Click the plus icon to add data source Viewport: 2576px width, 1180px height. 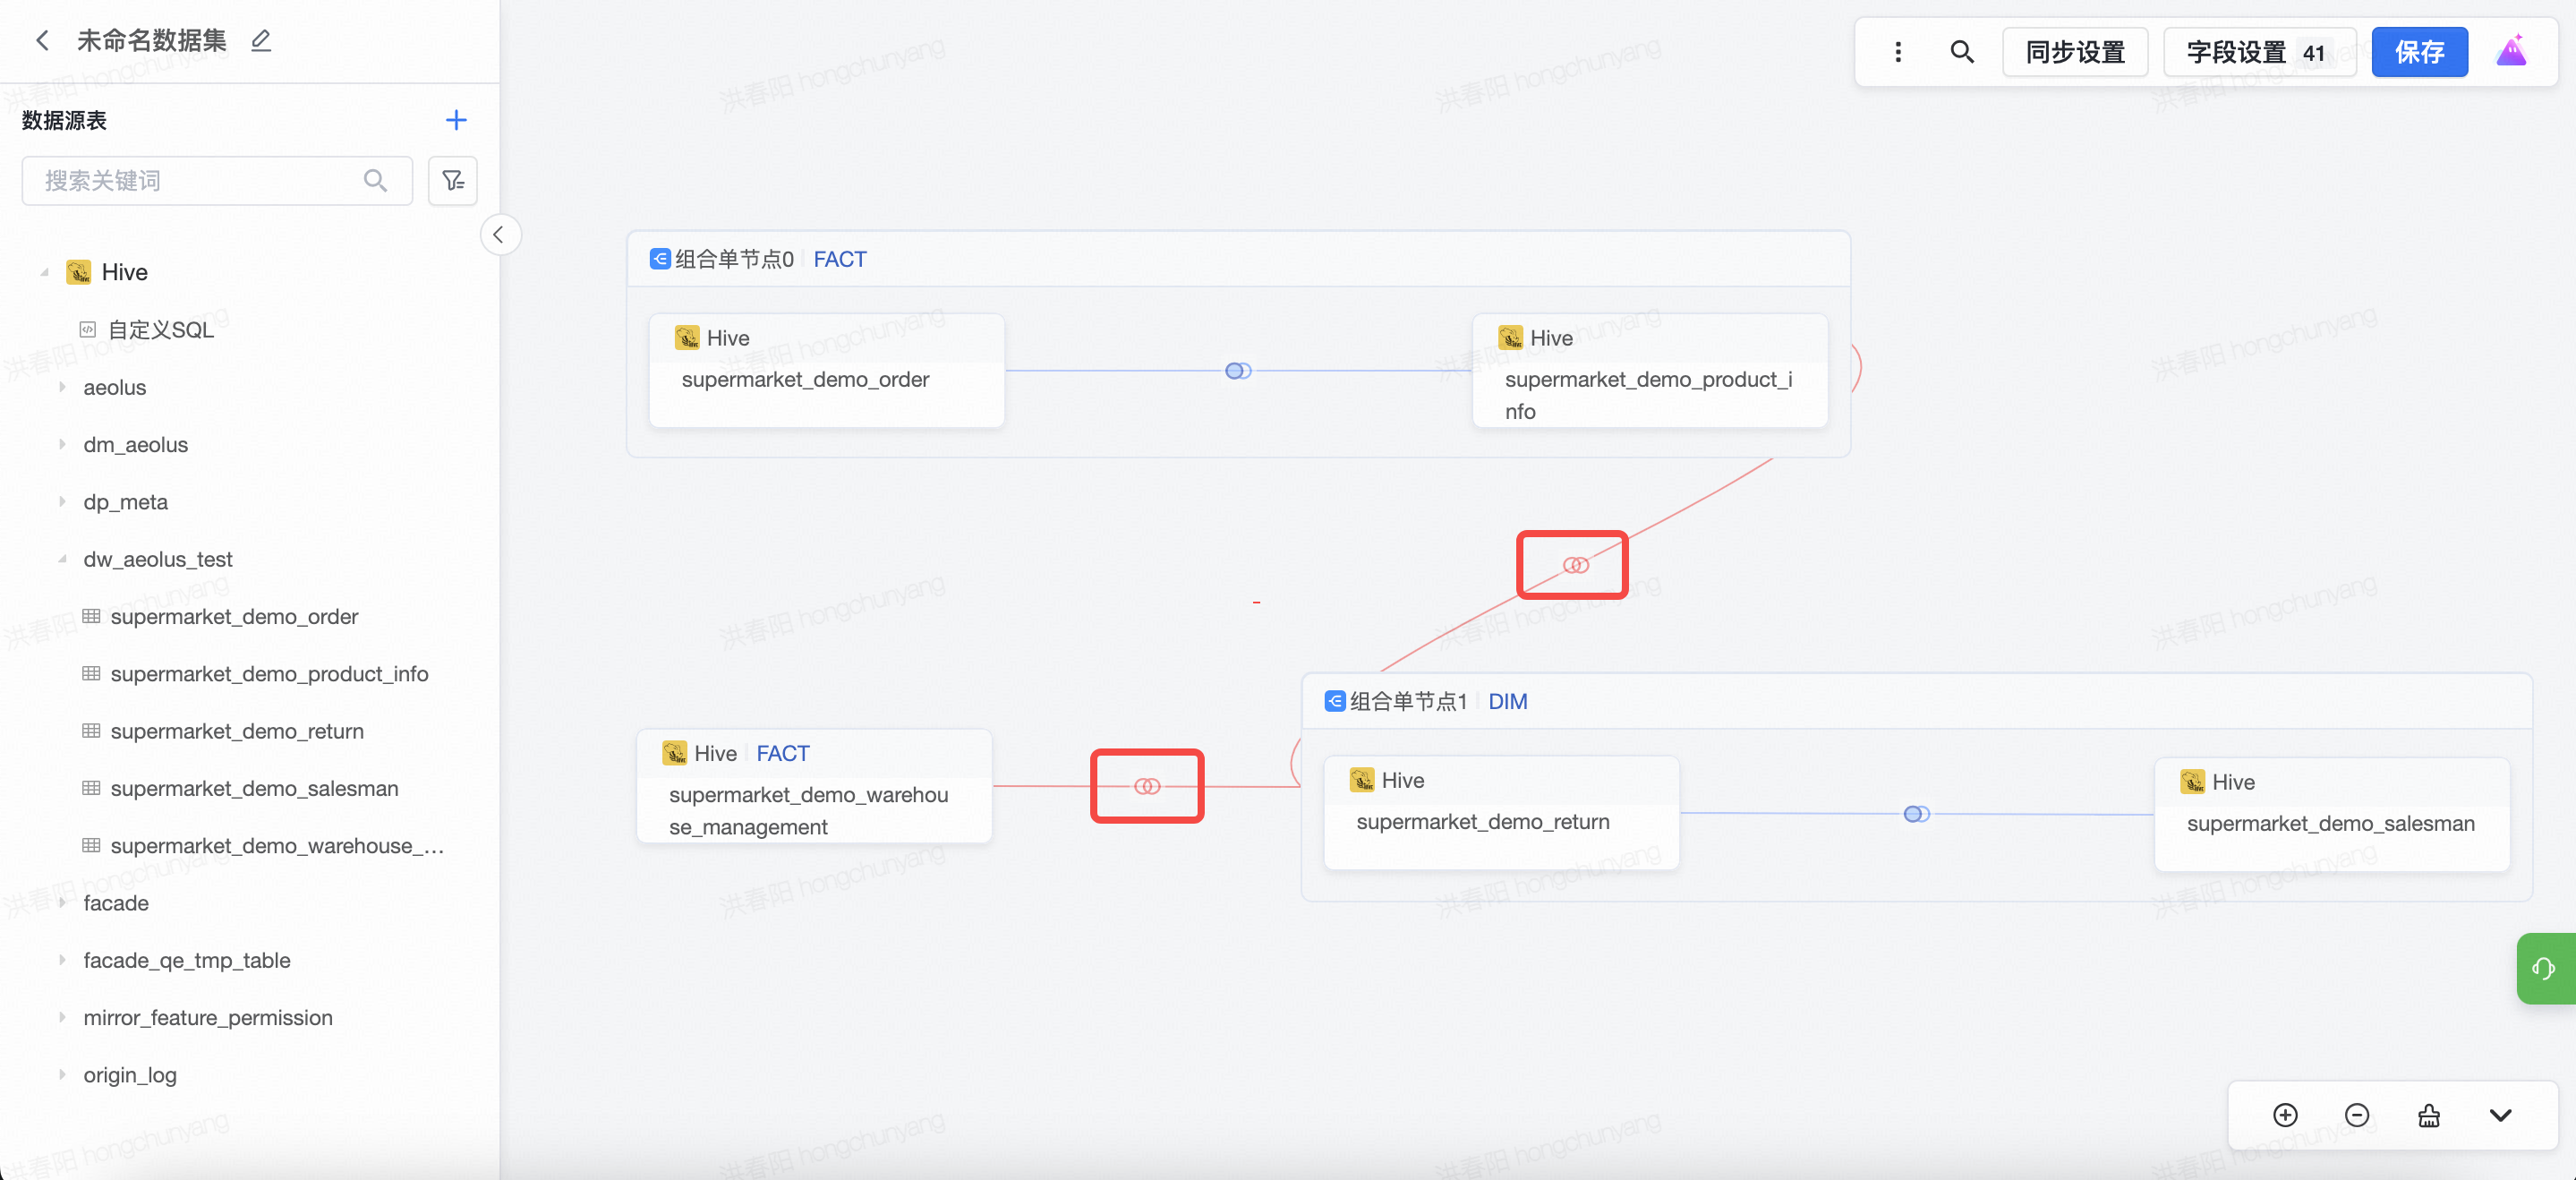[x=456, y=120]
